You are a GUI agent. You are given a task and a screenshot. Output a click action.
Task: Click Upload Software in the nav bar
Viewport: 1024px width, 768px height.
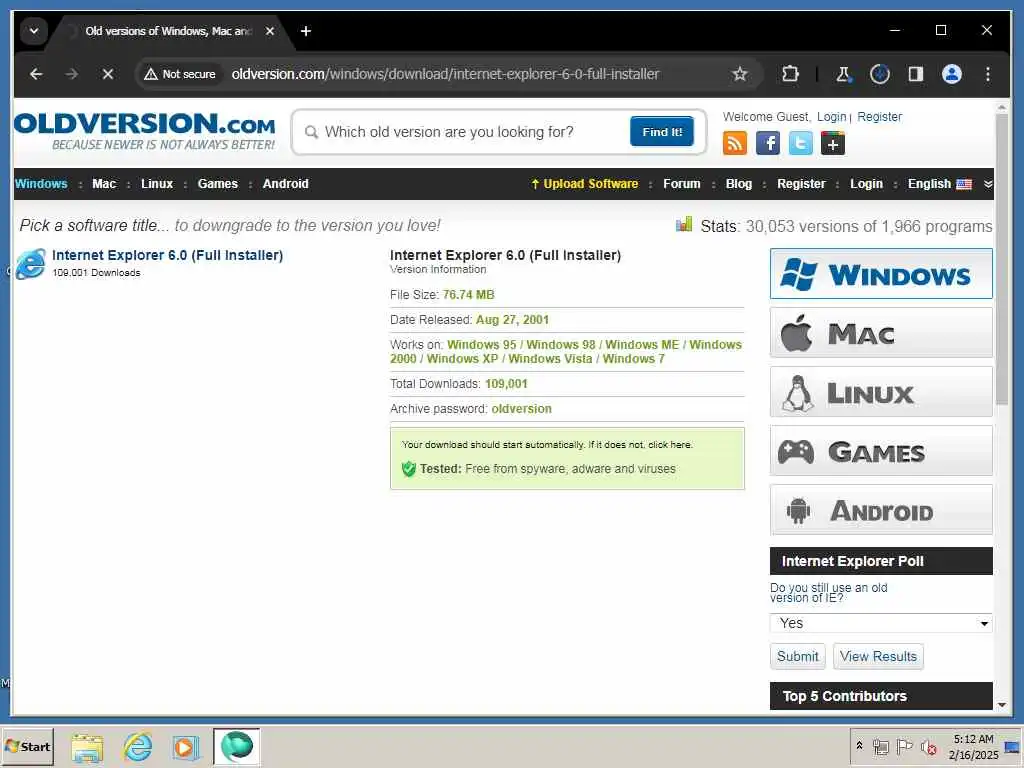(x=584, y=184)
